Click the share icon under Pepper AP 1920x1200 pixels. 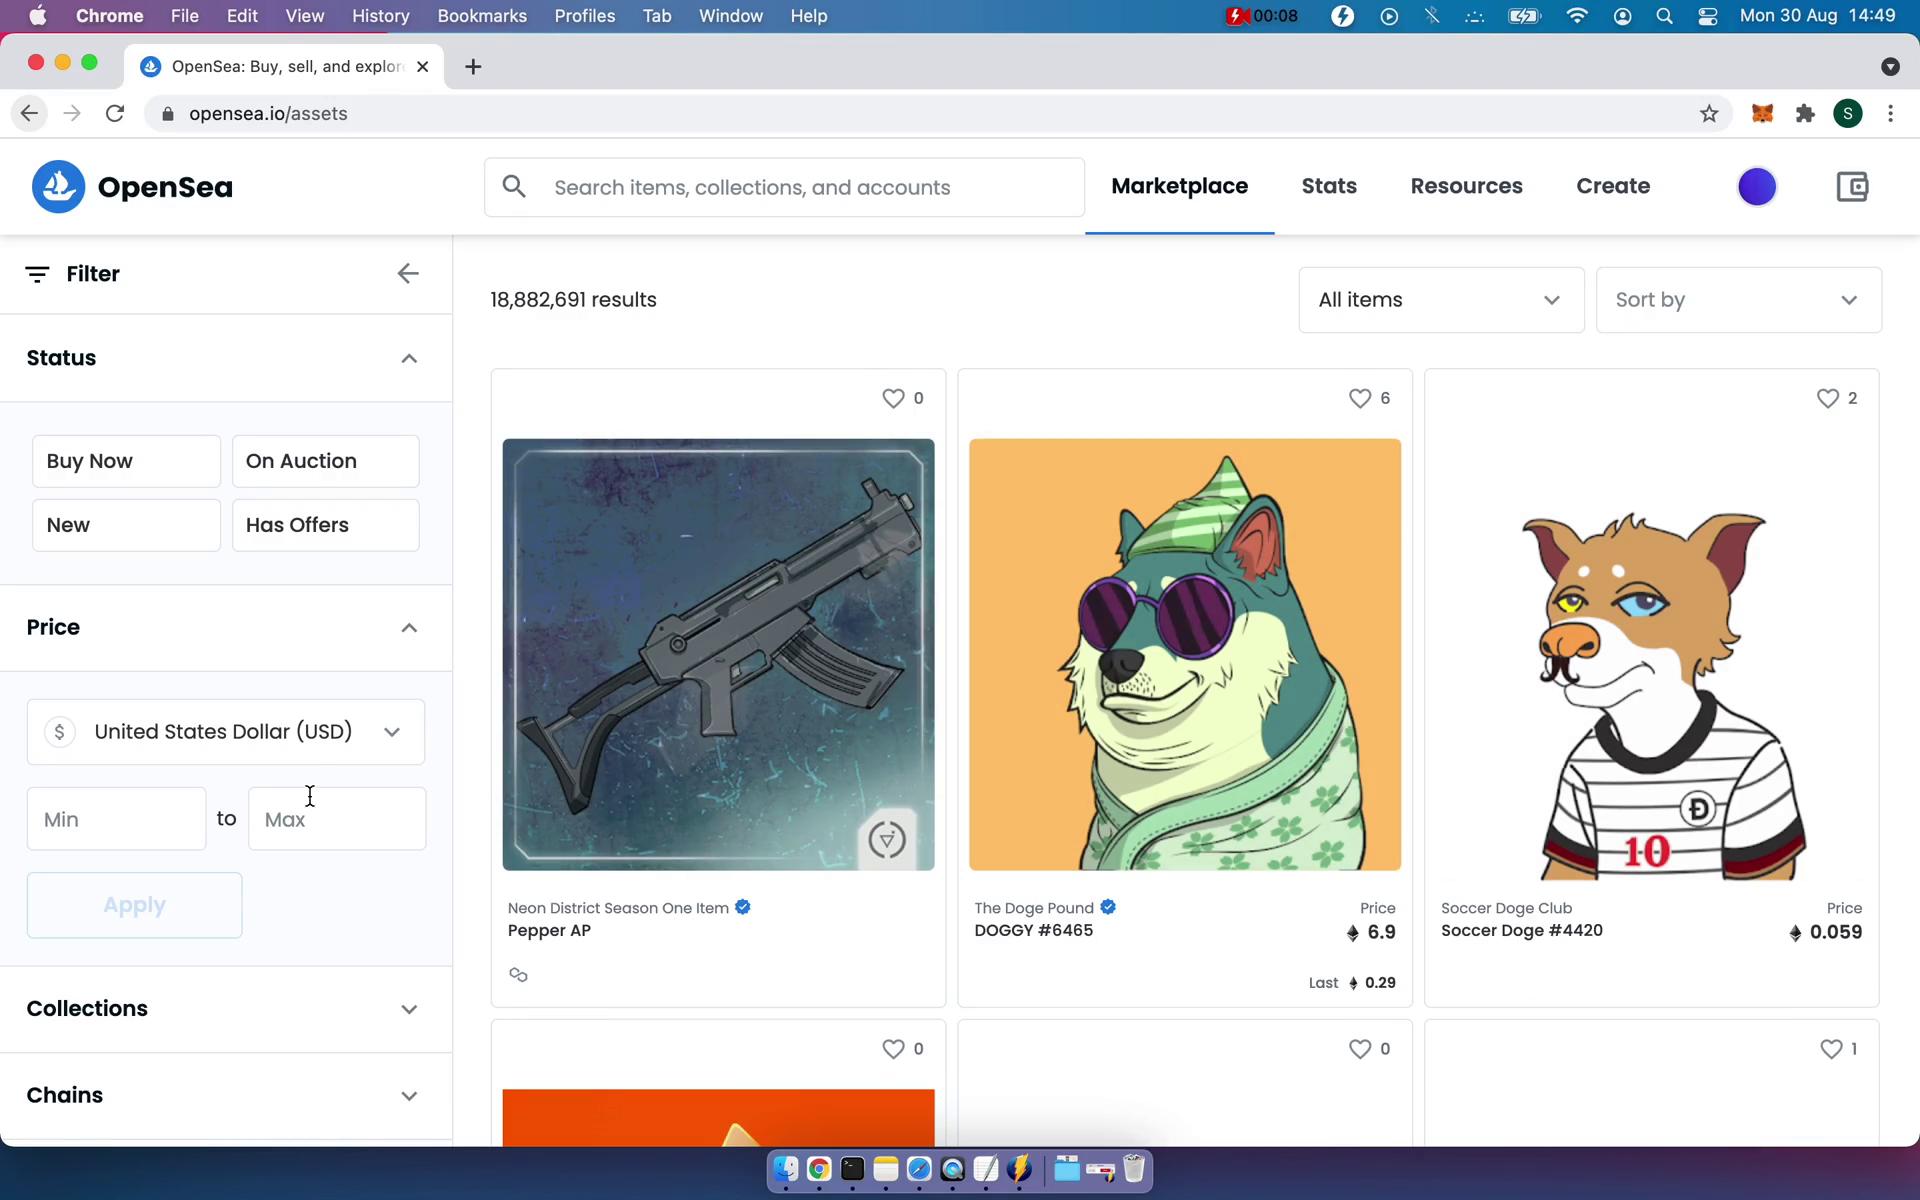click(x=518, y=974)
